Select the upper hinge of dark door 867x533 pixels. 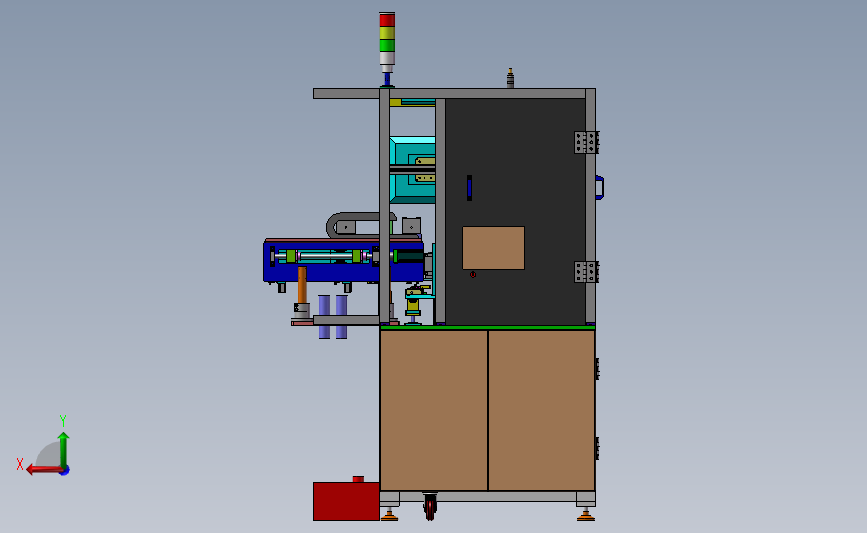(586, 143)
